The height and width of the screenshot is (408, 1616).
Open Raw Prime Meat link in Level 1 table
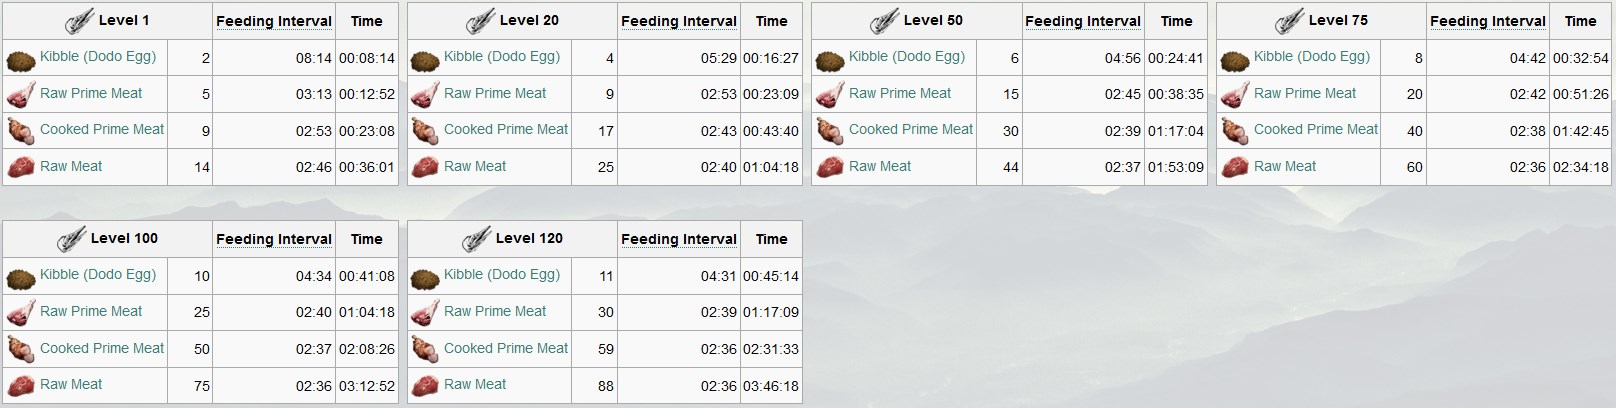pos(91,93)
